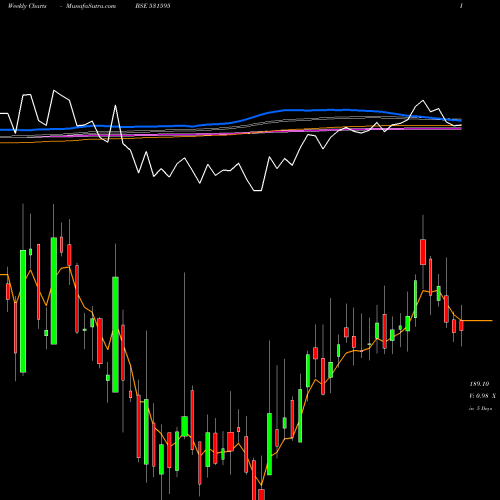Click the '169.10' price value
The height and width of the screenshot is (500, 500).
pos(479,384)
